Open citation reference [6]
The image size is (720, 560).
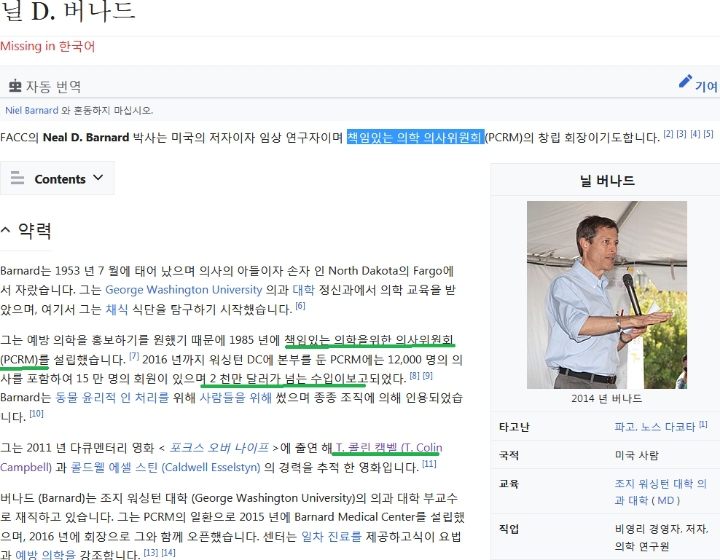(300, 306)
